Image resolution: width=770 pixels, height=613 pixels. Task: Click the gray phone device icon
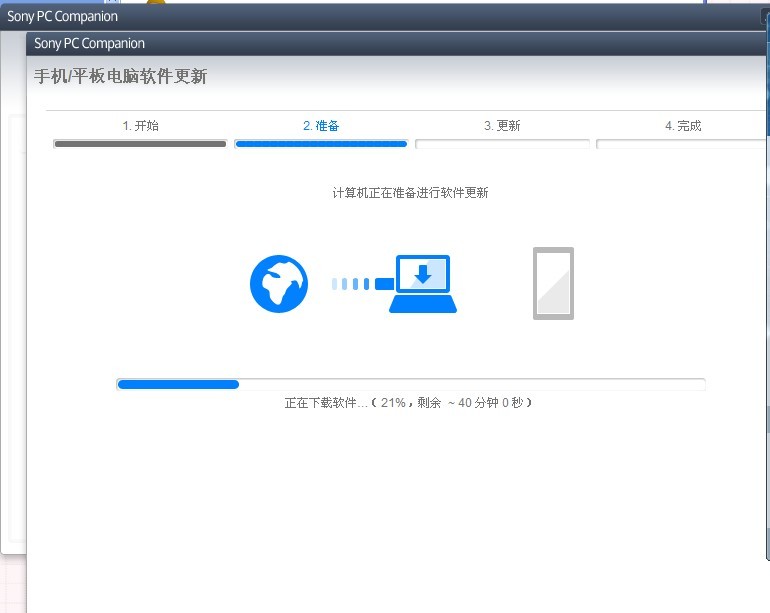pyautogui.click(x=553, y=283)
